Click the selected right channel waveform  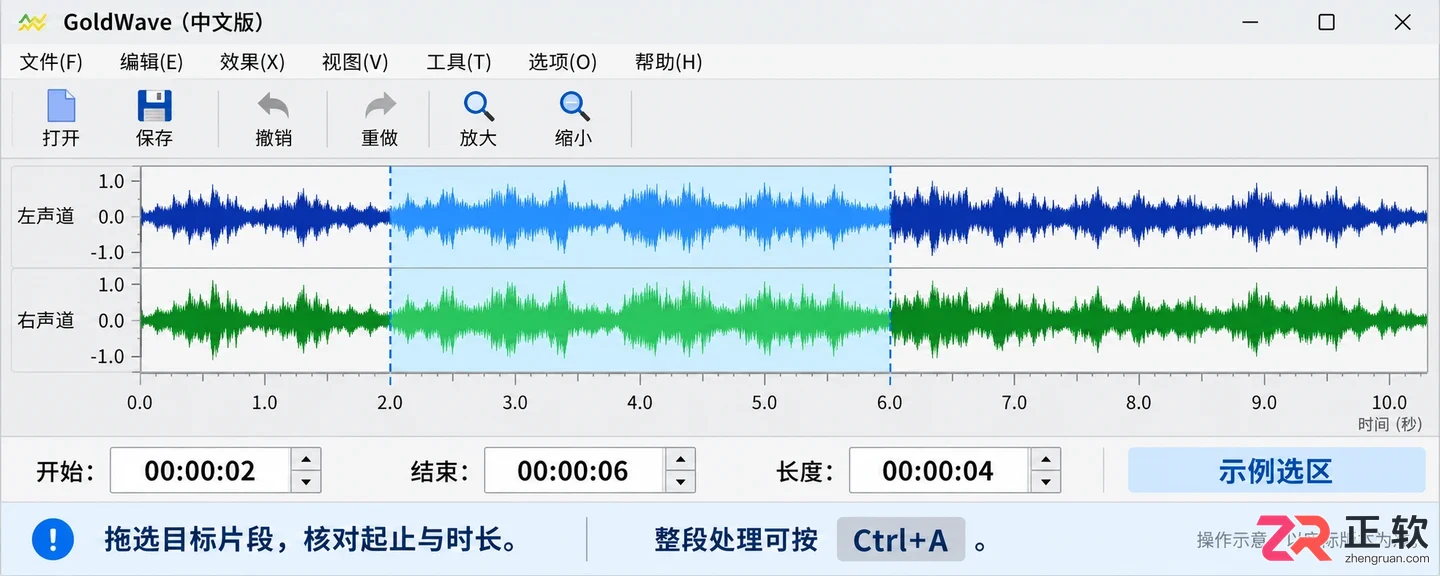(x=640, y=320)
